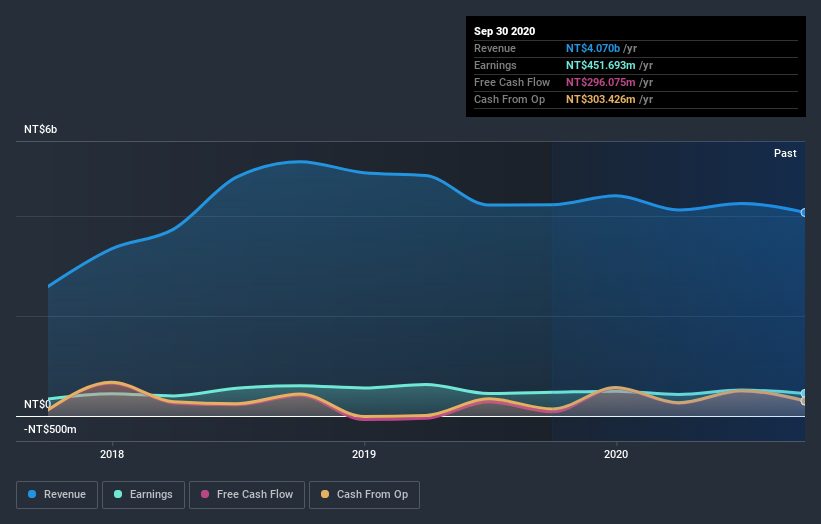The width and height of the screenshot is (821, 524).
Task: Click the Earnings label in the tooltip
Action: 495,65
